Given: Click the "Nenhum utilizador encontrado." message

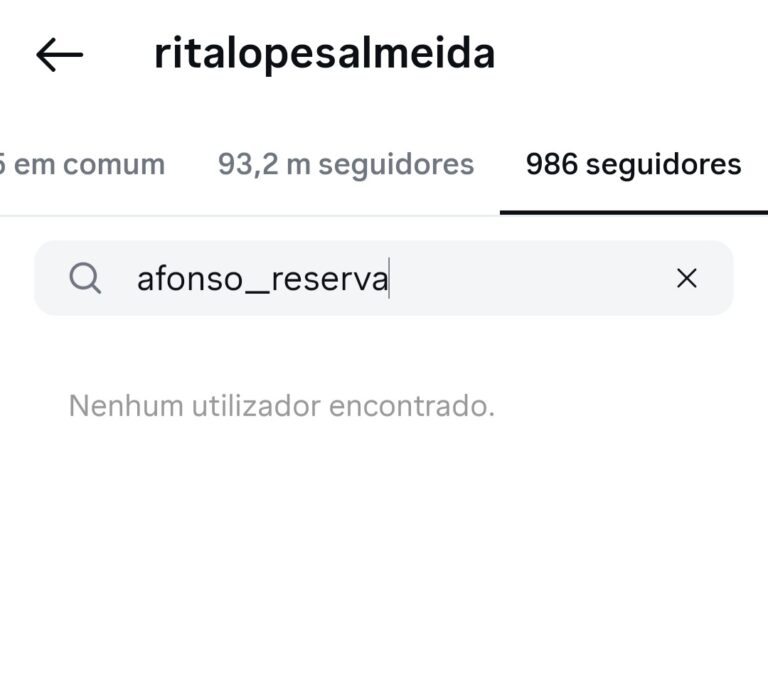Looking at the screenshot, I should coord(281,406).
